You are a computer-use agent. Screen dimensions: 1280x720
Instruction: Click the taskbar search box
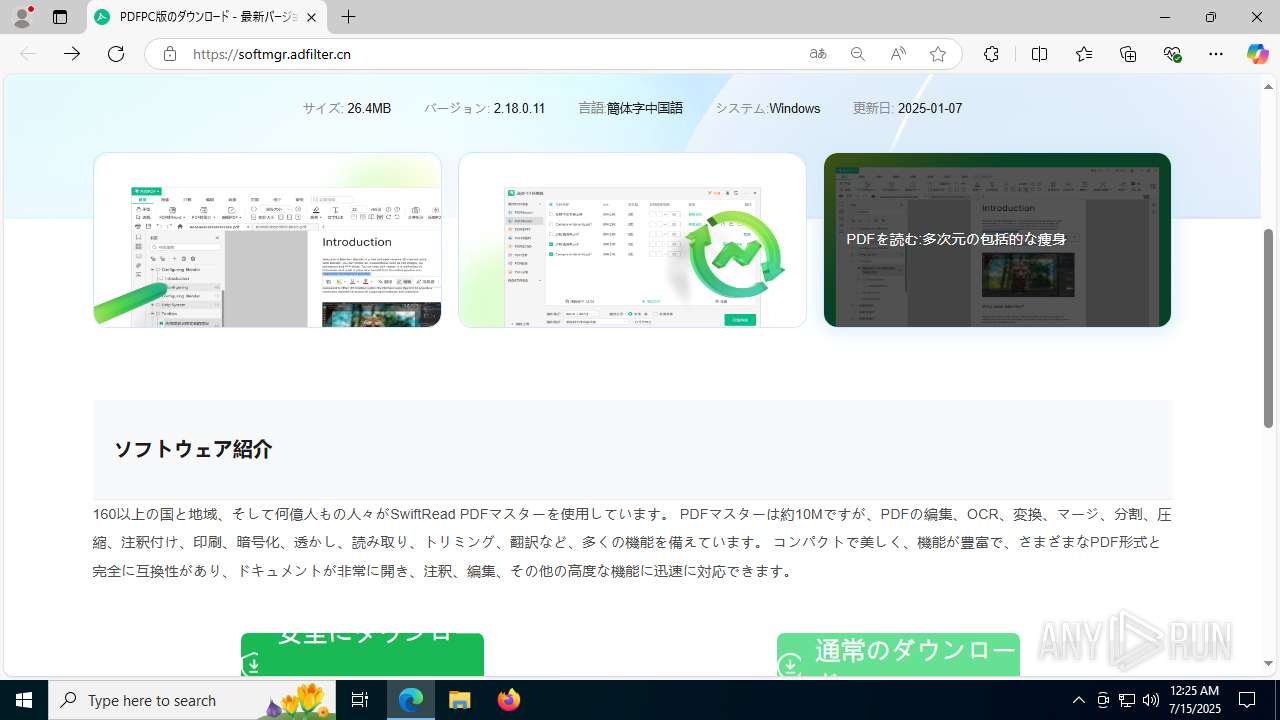pos(194,700)
